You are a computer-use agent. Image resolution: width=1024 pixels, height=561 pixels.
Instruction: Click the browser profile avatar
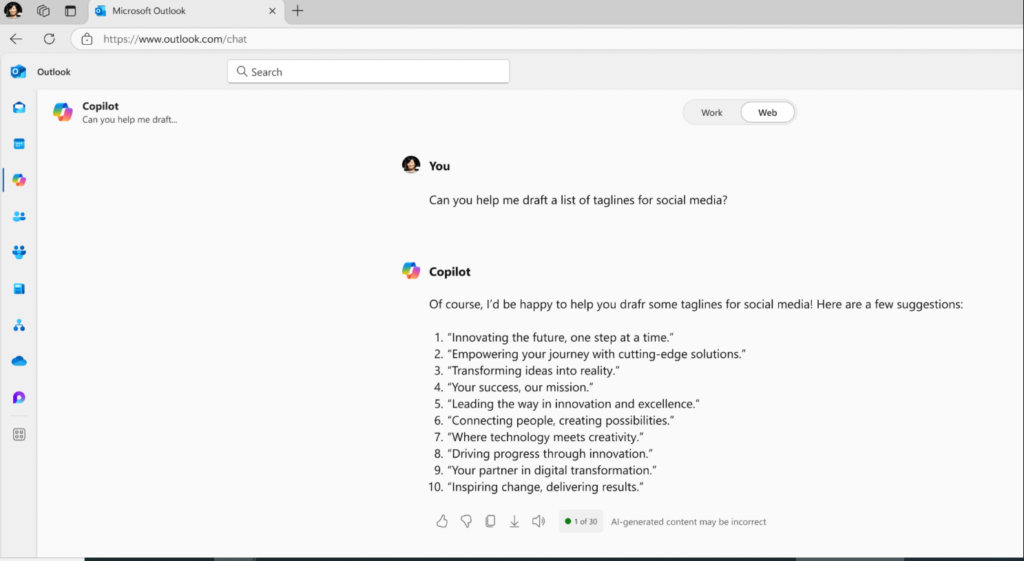13,10
